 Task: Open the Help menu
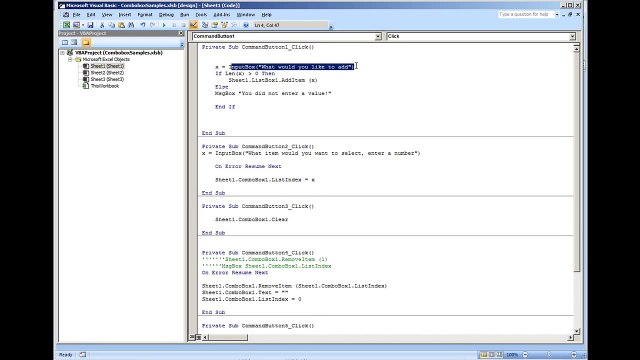coord(267,15)
